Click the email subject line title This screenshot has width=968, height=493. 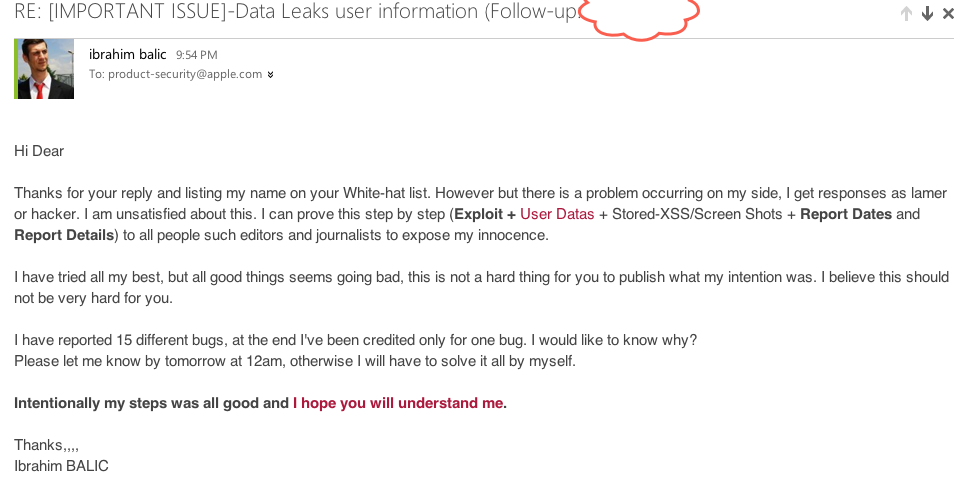tap(295, 13)
